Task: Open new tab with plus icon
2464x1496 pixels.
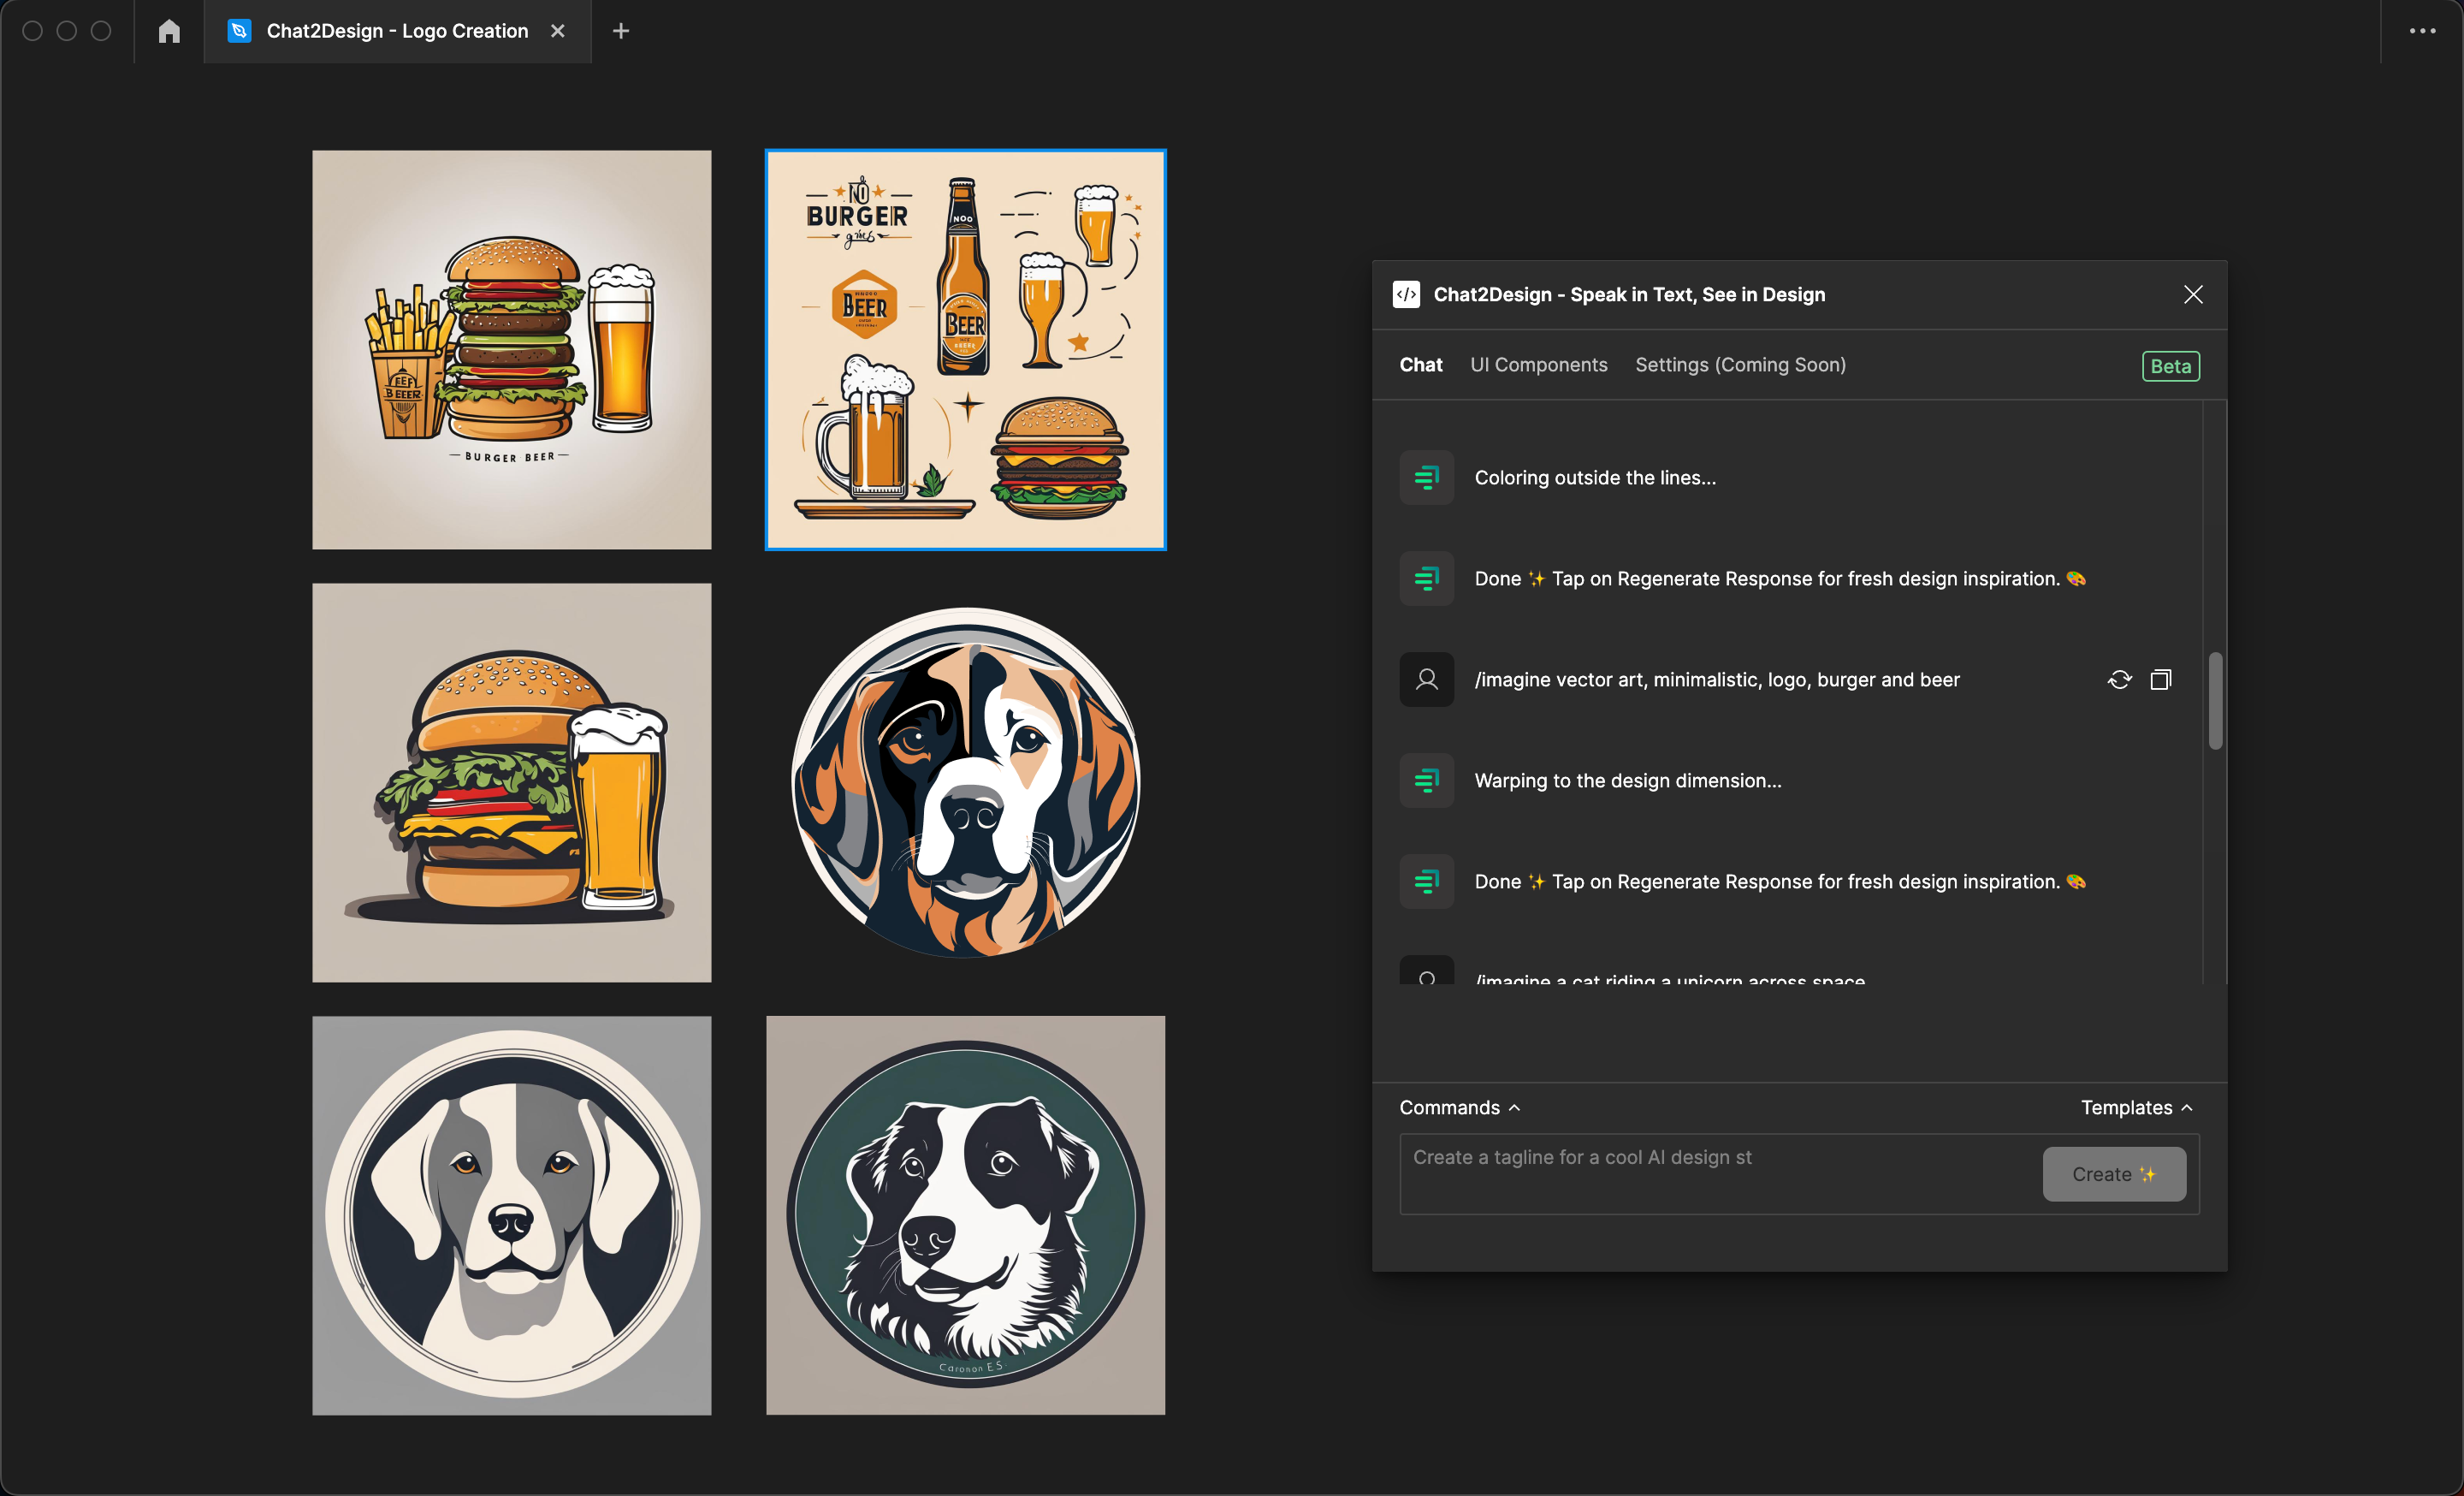Action: 621,31
